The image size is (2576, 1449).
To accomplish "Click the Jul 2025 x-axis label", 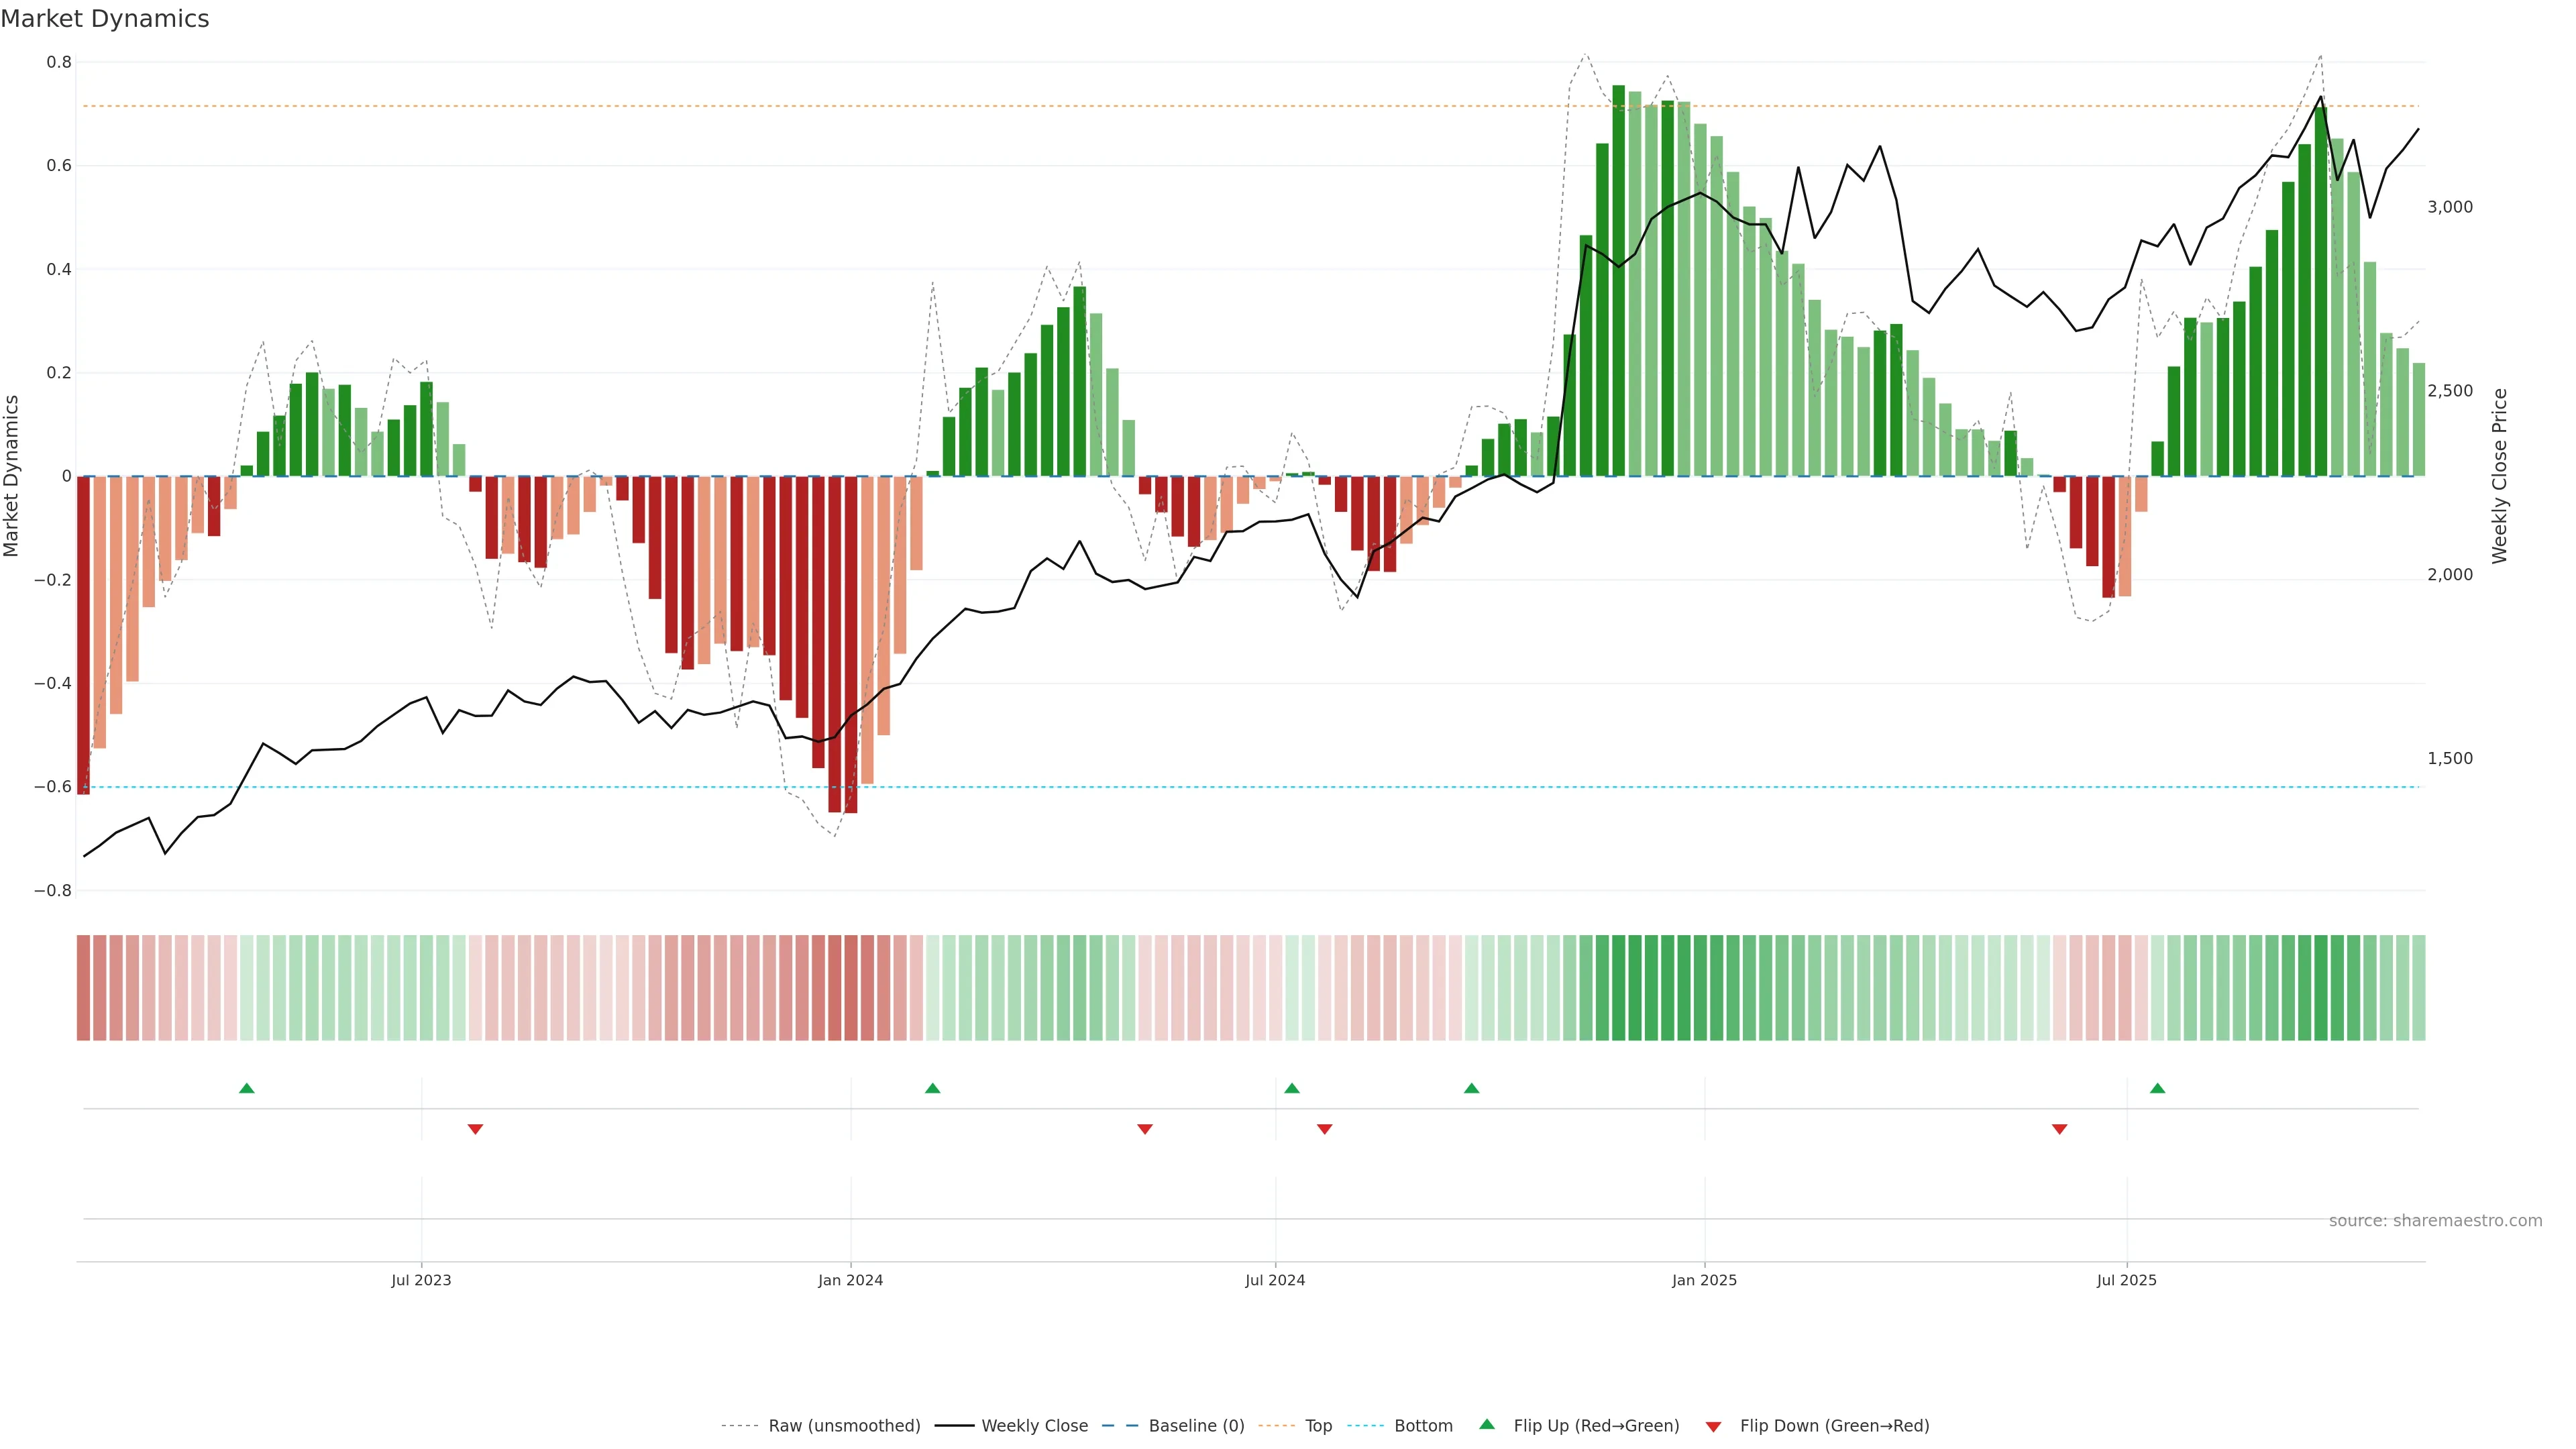I will 2126,1280.
